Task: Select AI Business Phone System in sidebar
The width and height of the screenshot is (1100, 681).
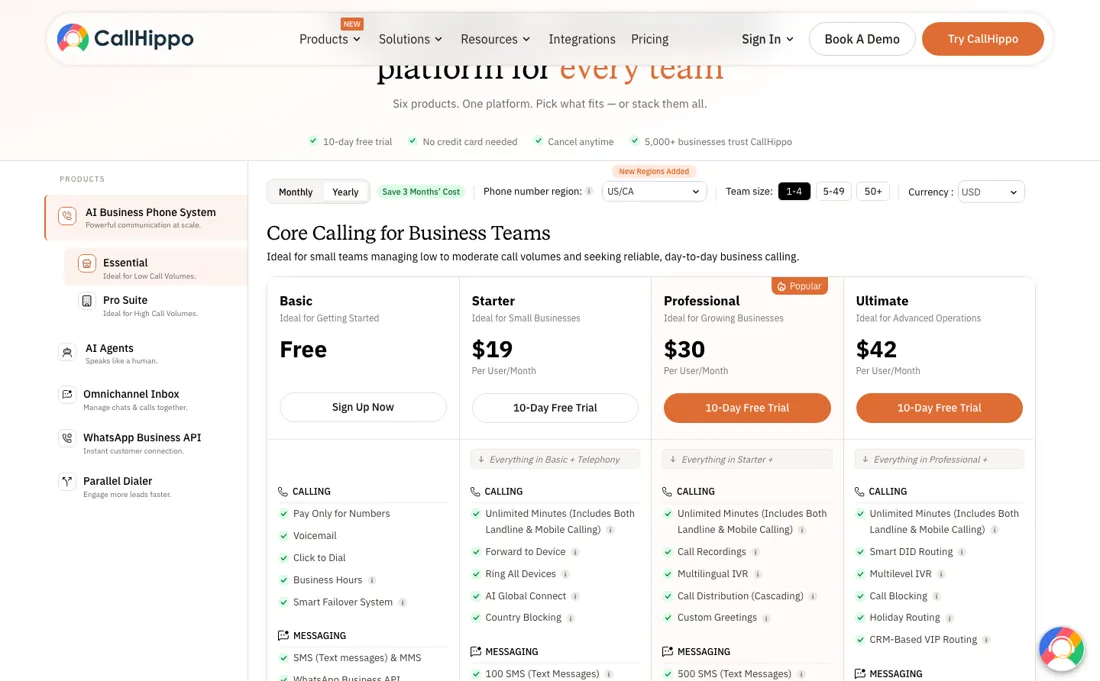Action: click(146, 217)
